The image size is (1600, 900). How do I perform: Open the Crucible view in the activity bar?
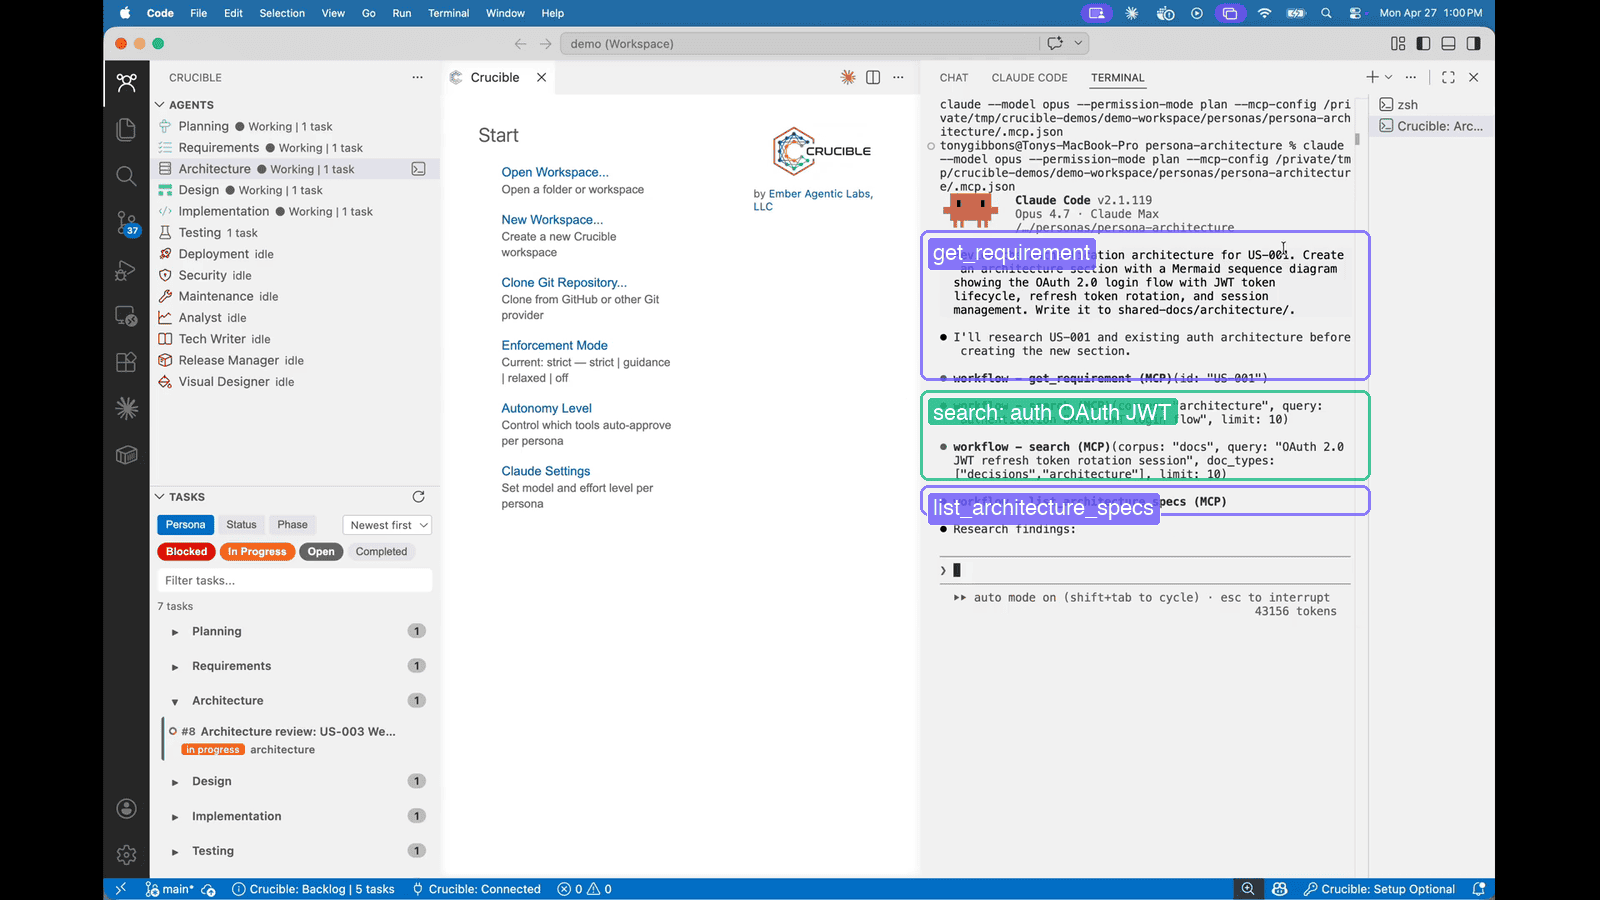[x=126, y=83]
